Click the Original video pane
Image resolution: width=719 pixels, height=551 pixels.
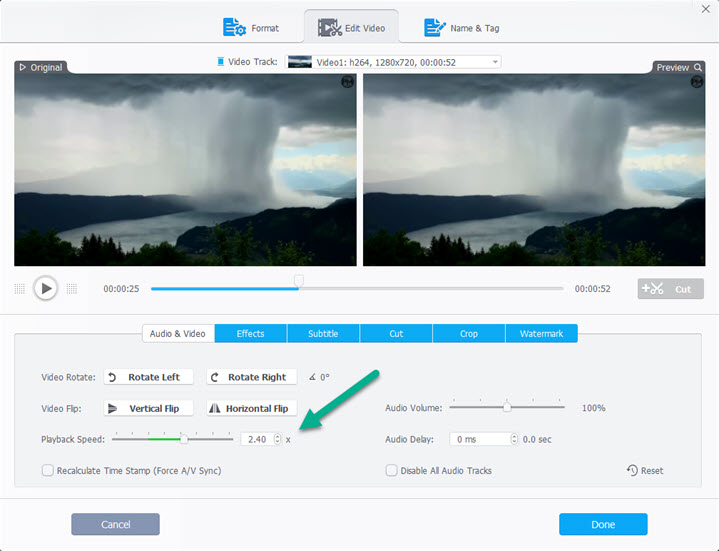[185, 170]
